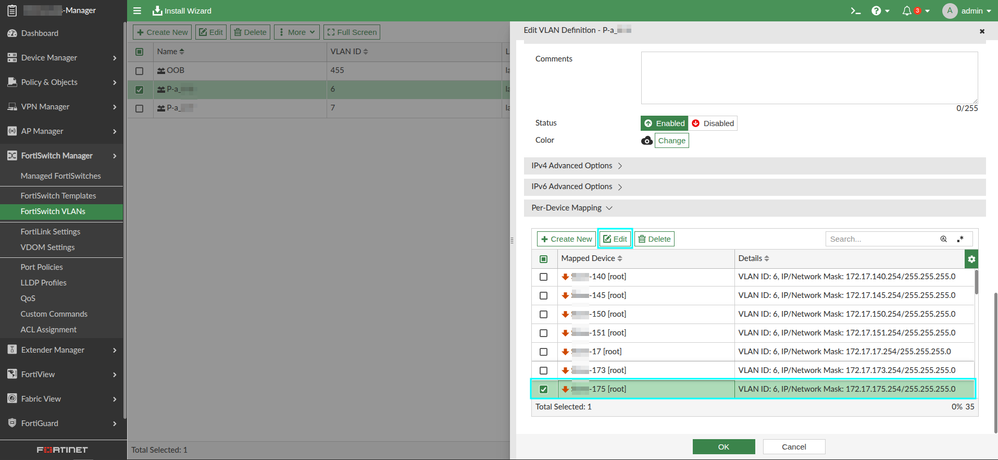Toggle the sidebar hamburger menu icon
This screenshot has height=460, width=998.
[x=137, y=11]
